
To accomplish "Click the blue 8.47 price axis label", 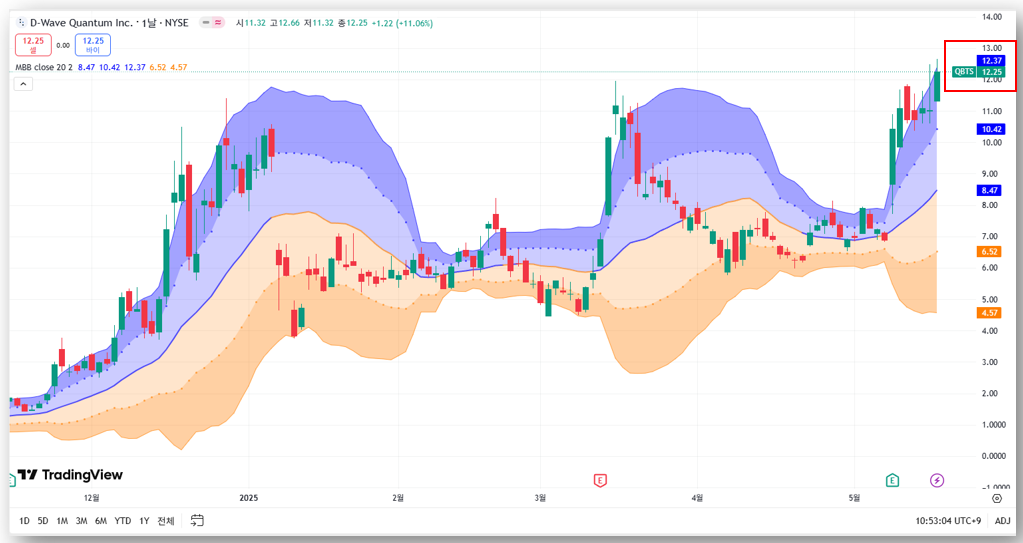I will point(989,191).
